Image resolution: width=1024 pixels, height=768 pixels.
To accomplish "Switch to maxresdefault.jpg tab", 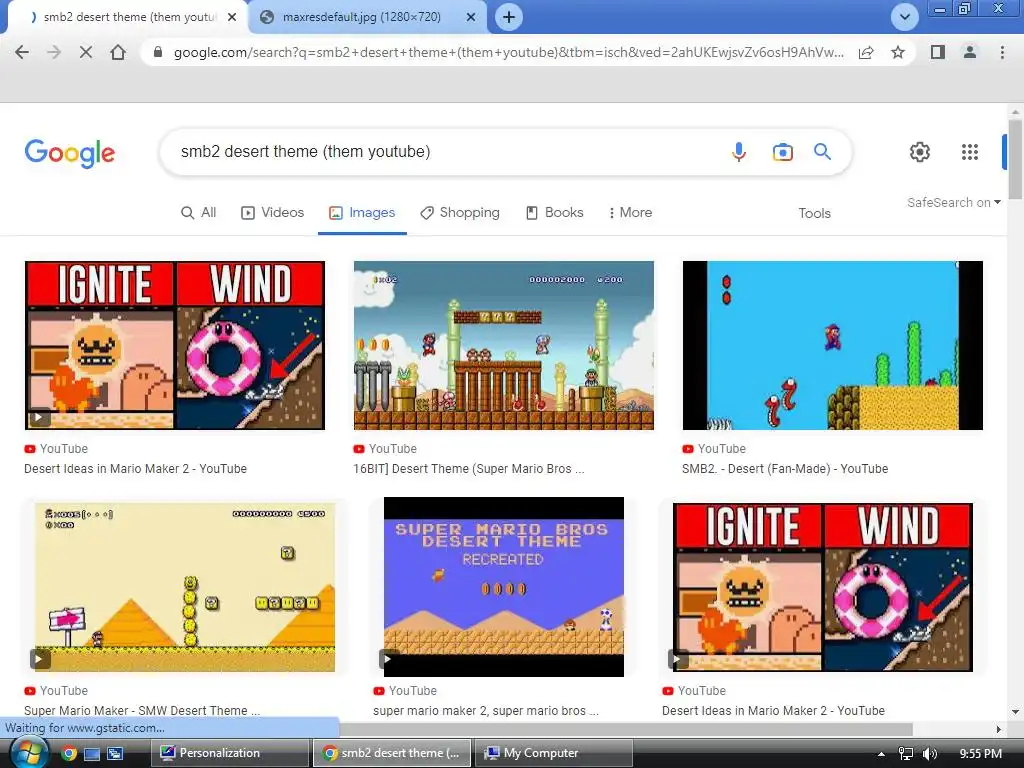I will click(x=368, y=17).
